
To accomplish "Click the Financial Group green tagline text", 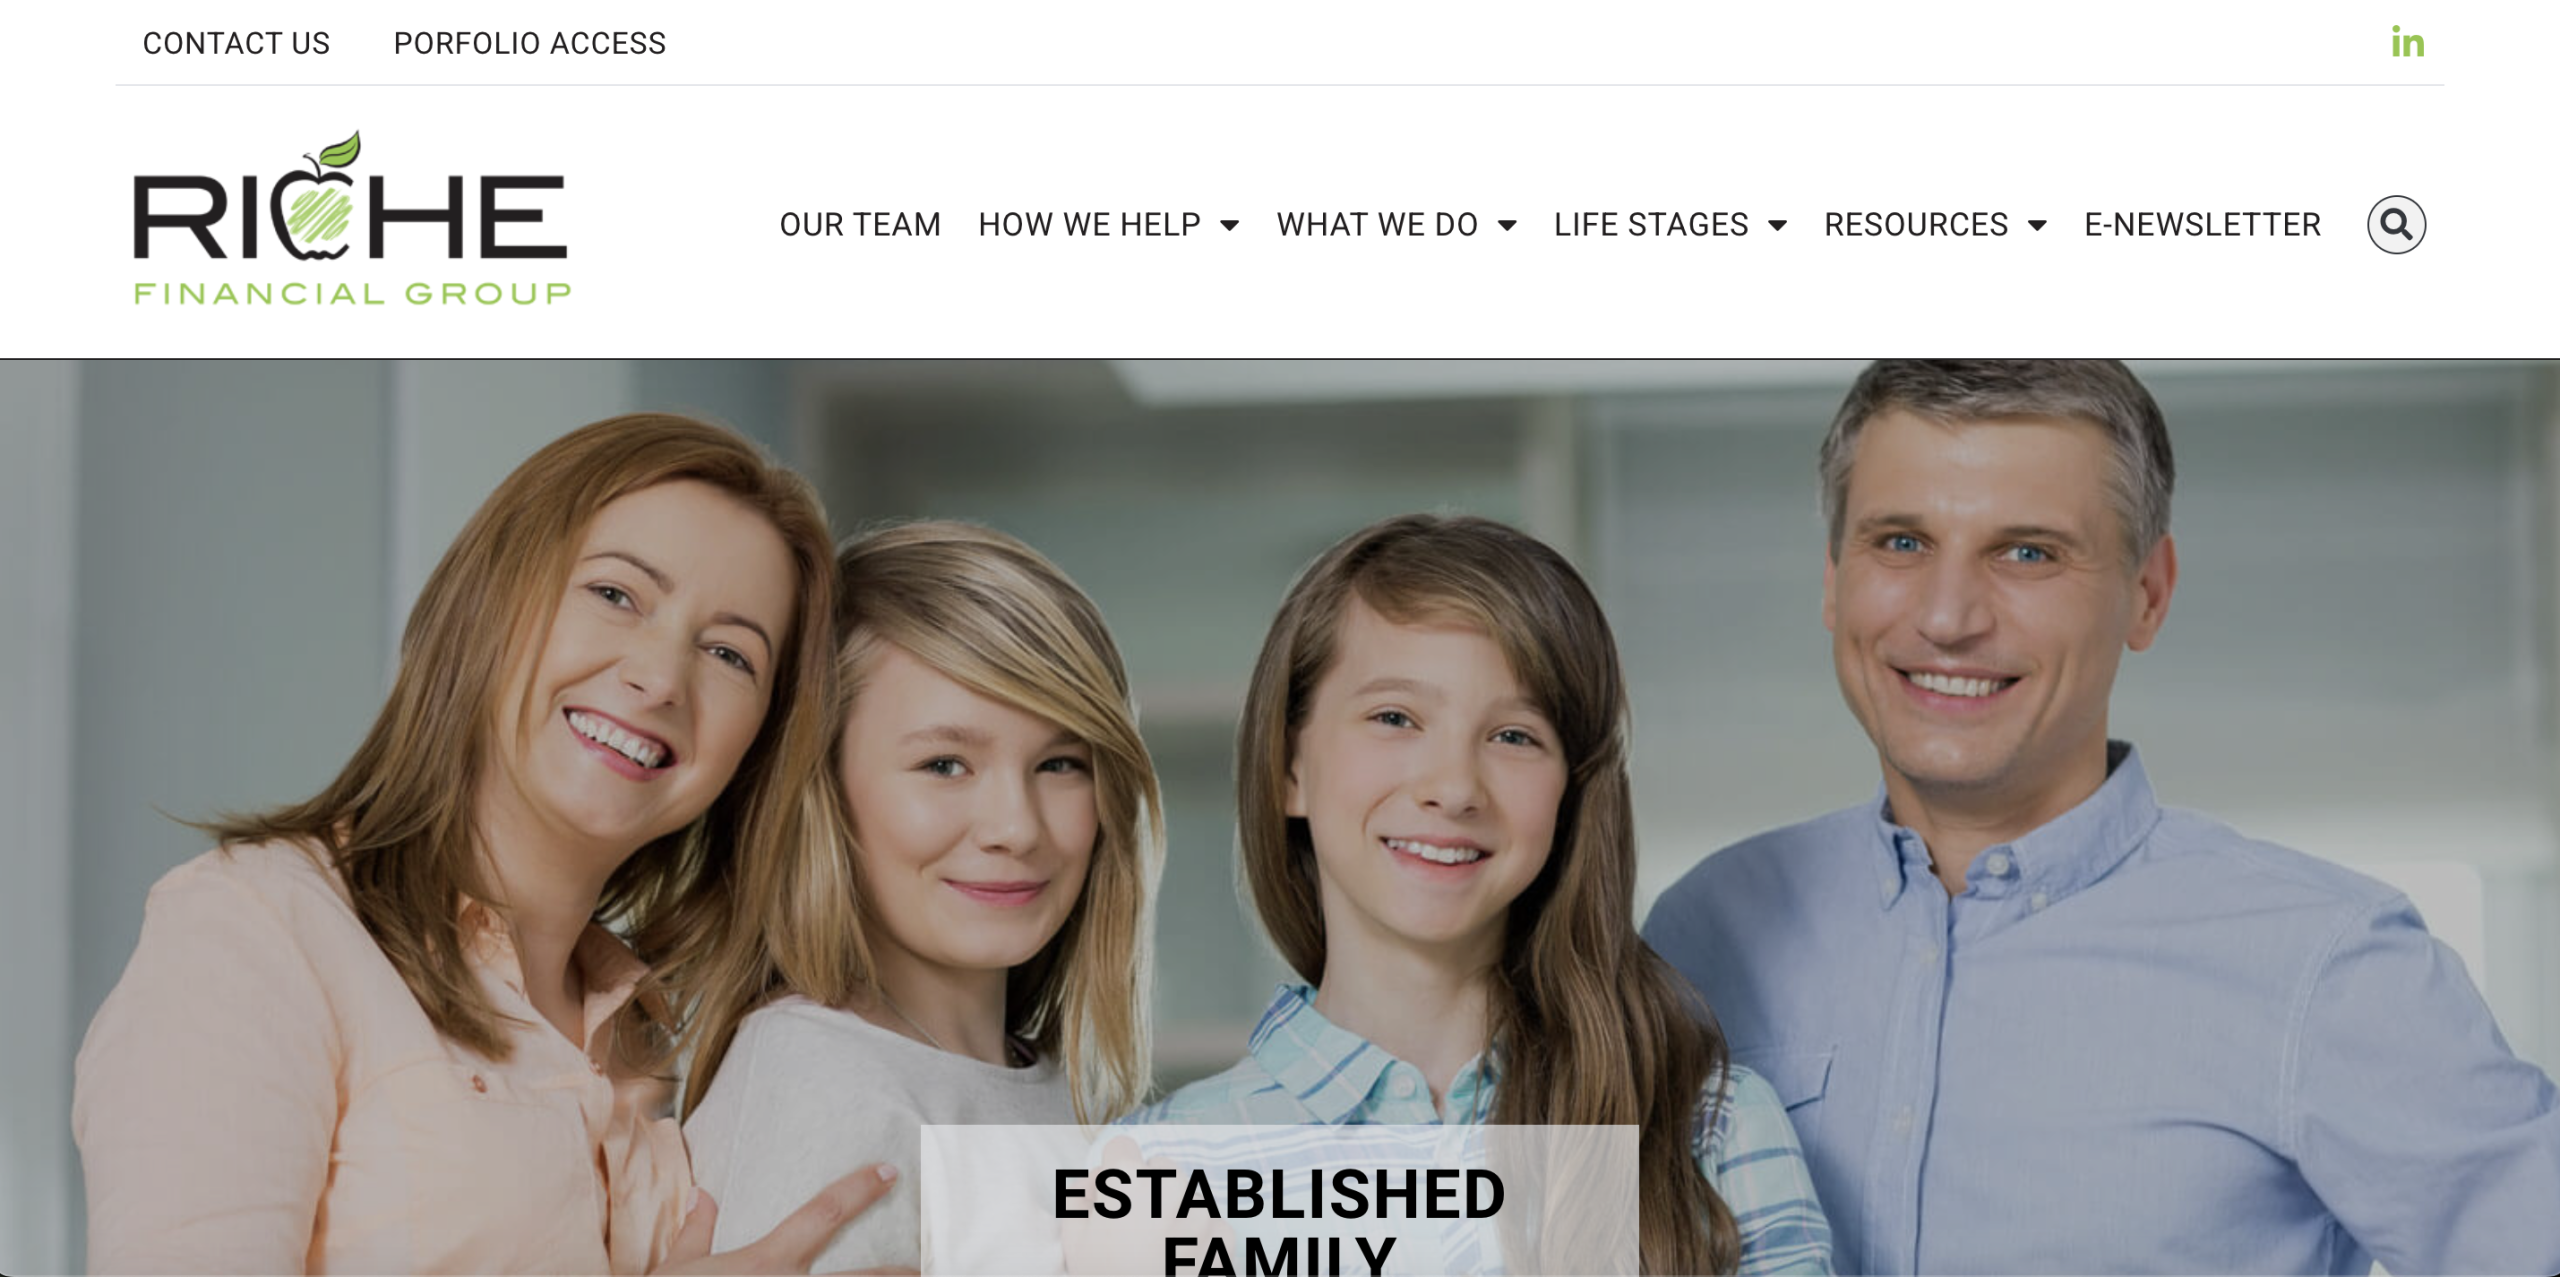I will pyautogui.click(x=352, y=293).
